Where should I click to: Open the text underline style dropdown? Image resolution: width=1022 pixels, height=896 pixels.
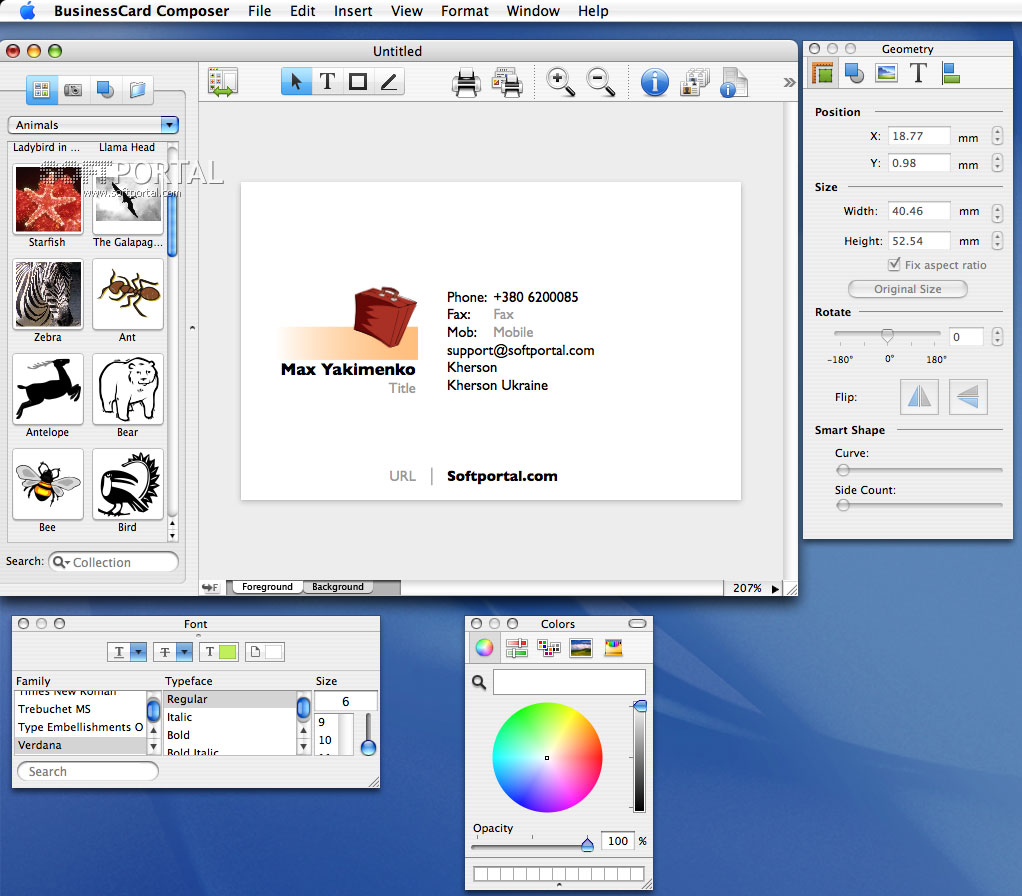point(138,652)
